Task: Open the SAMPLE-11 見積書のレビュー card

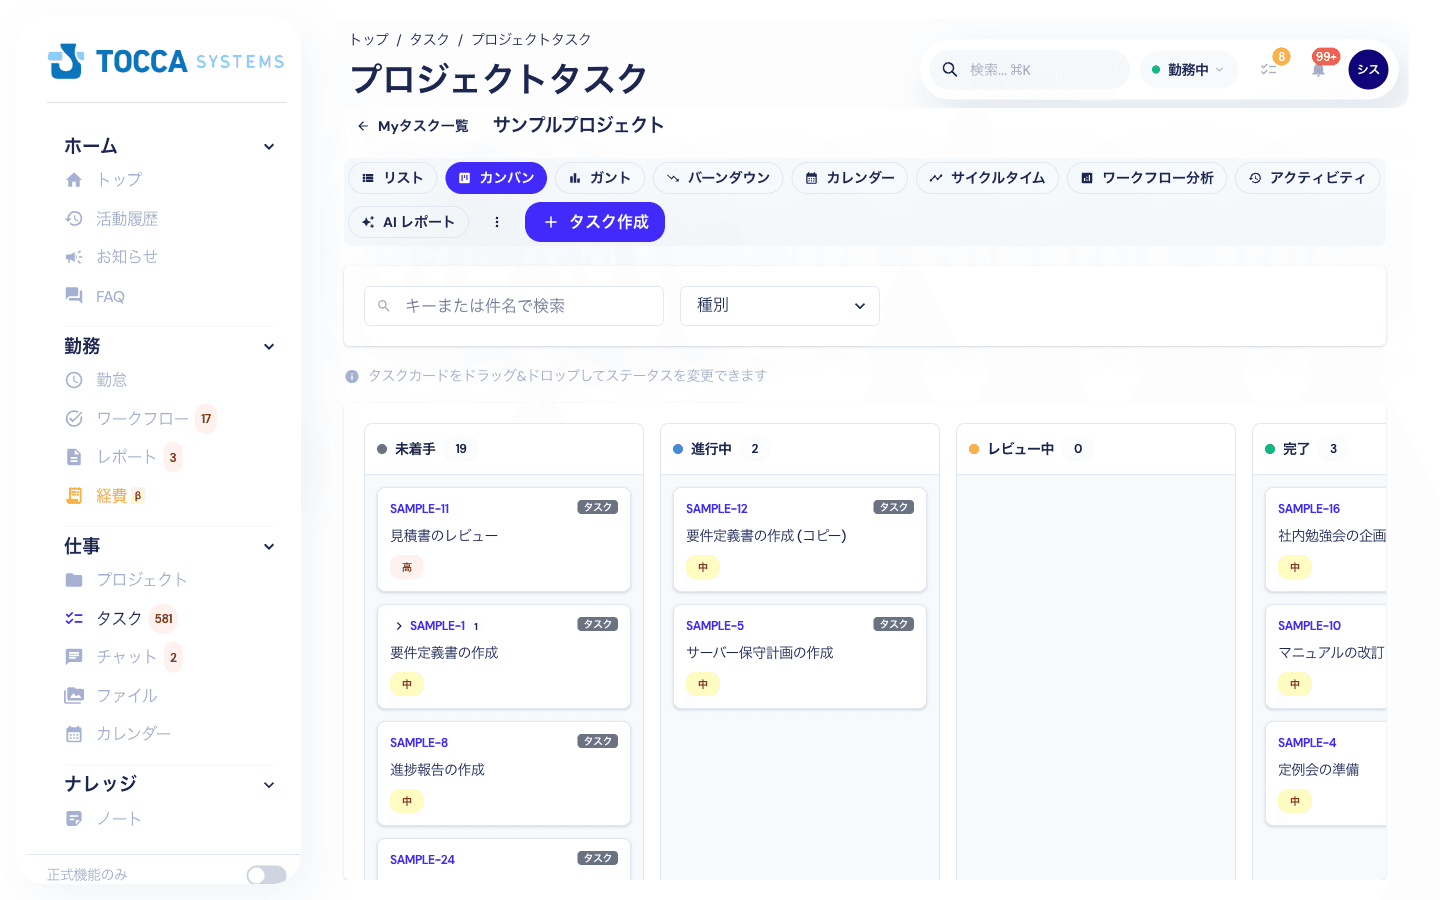Action: click(504, 539)
